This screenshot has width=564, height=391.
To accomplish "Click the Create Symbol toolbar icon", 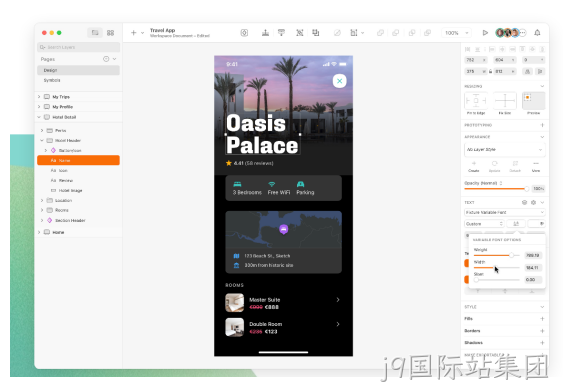I will pyautogui.click(x=244, y=33).
